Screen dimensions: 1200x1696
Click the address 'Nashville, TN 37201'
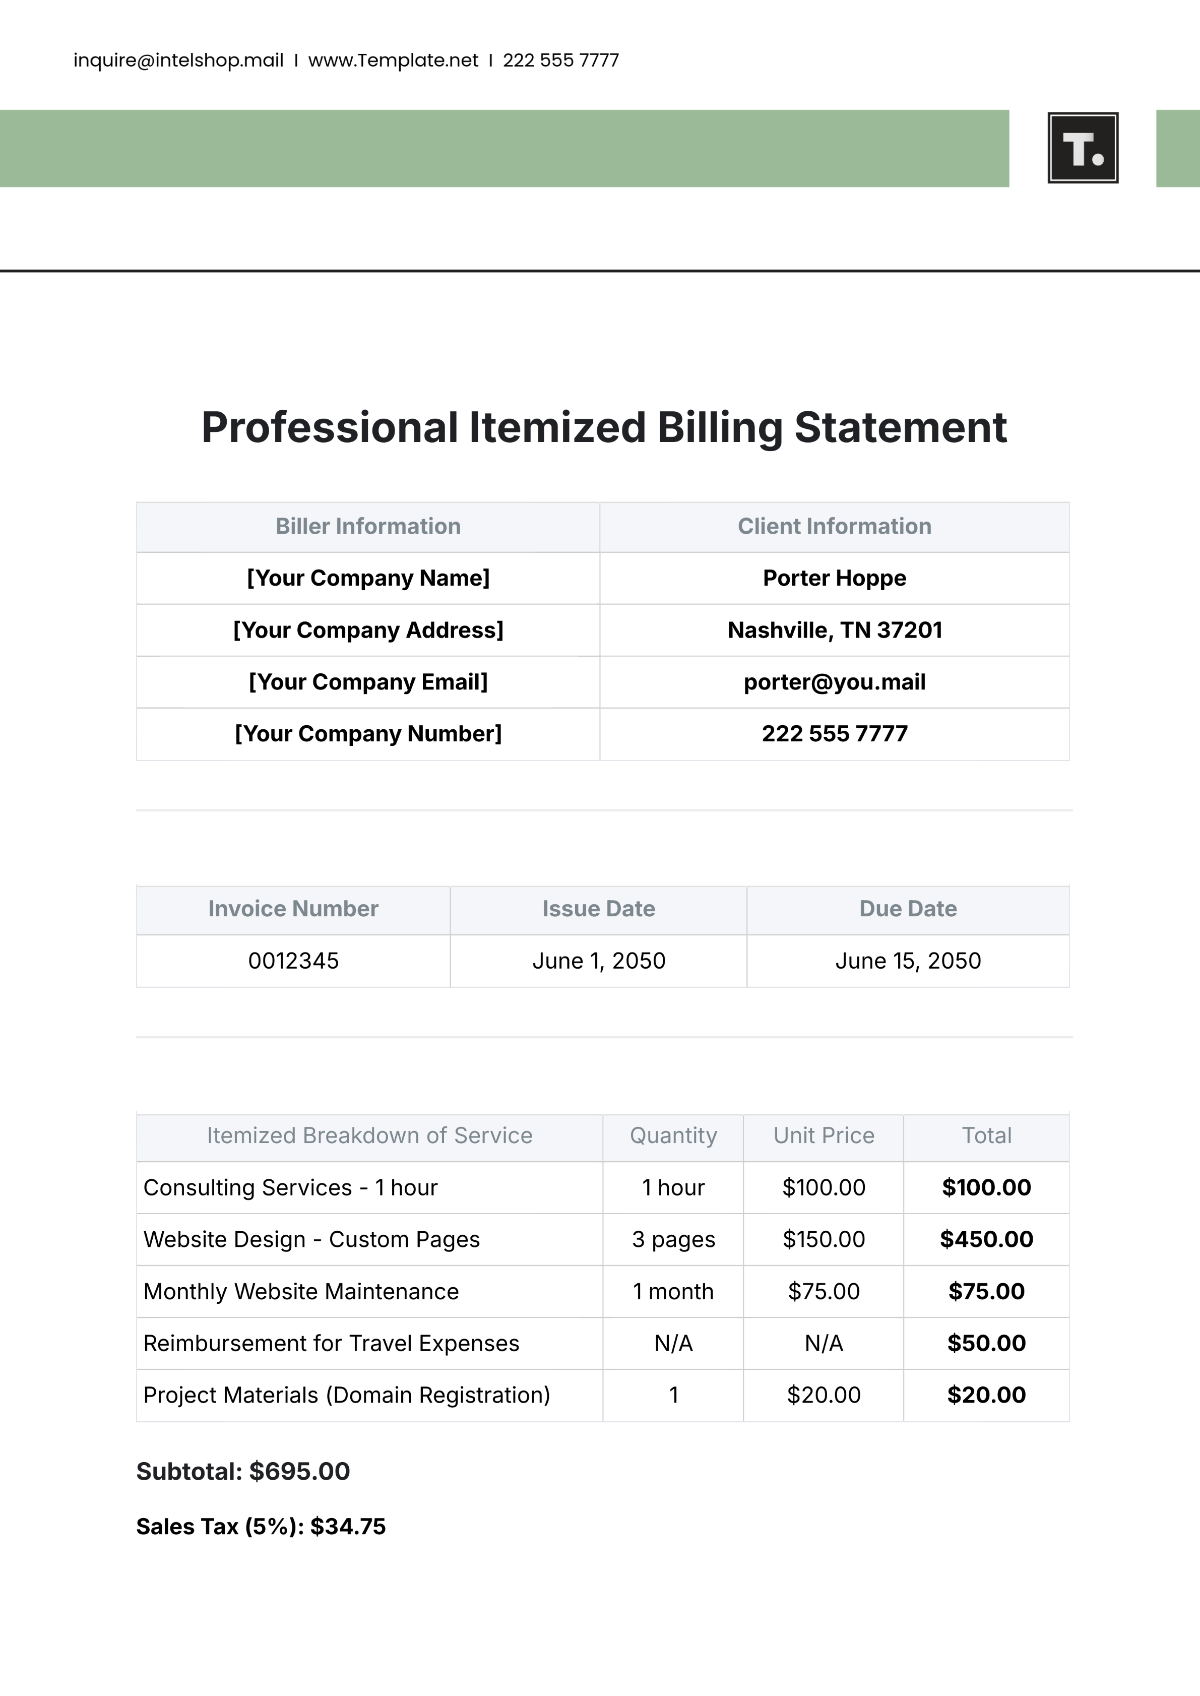835,630
